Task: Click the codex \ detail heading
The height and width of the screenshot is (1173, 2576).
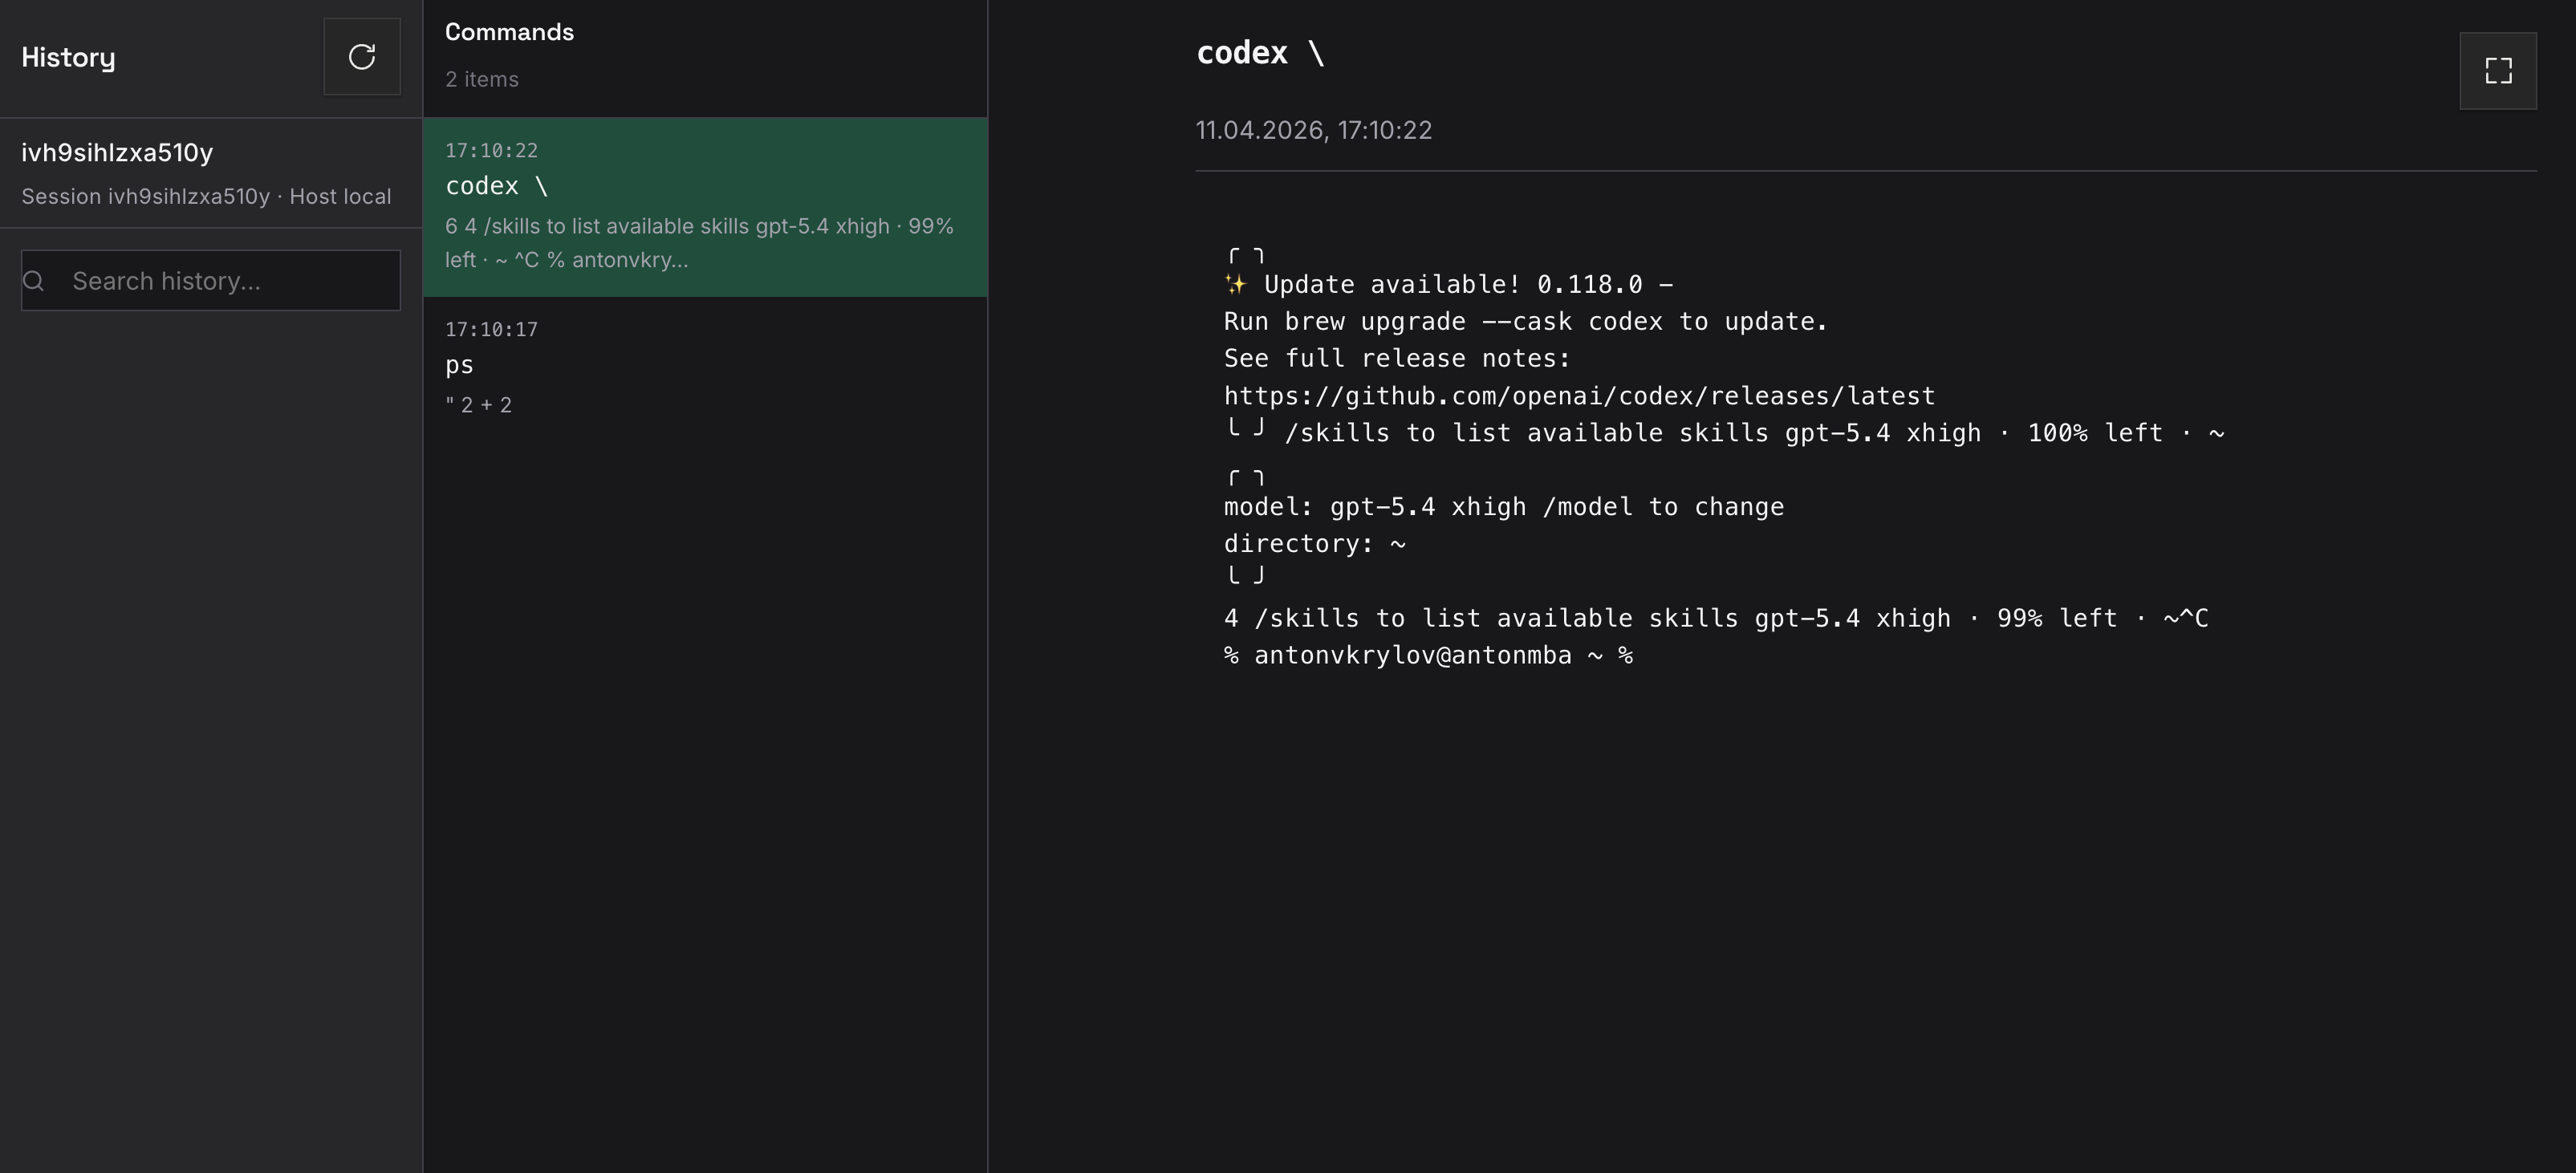Action: pyautogui.click(x=1260, y=52)
